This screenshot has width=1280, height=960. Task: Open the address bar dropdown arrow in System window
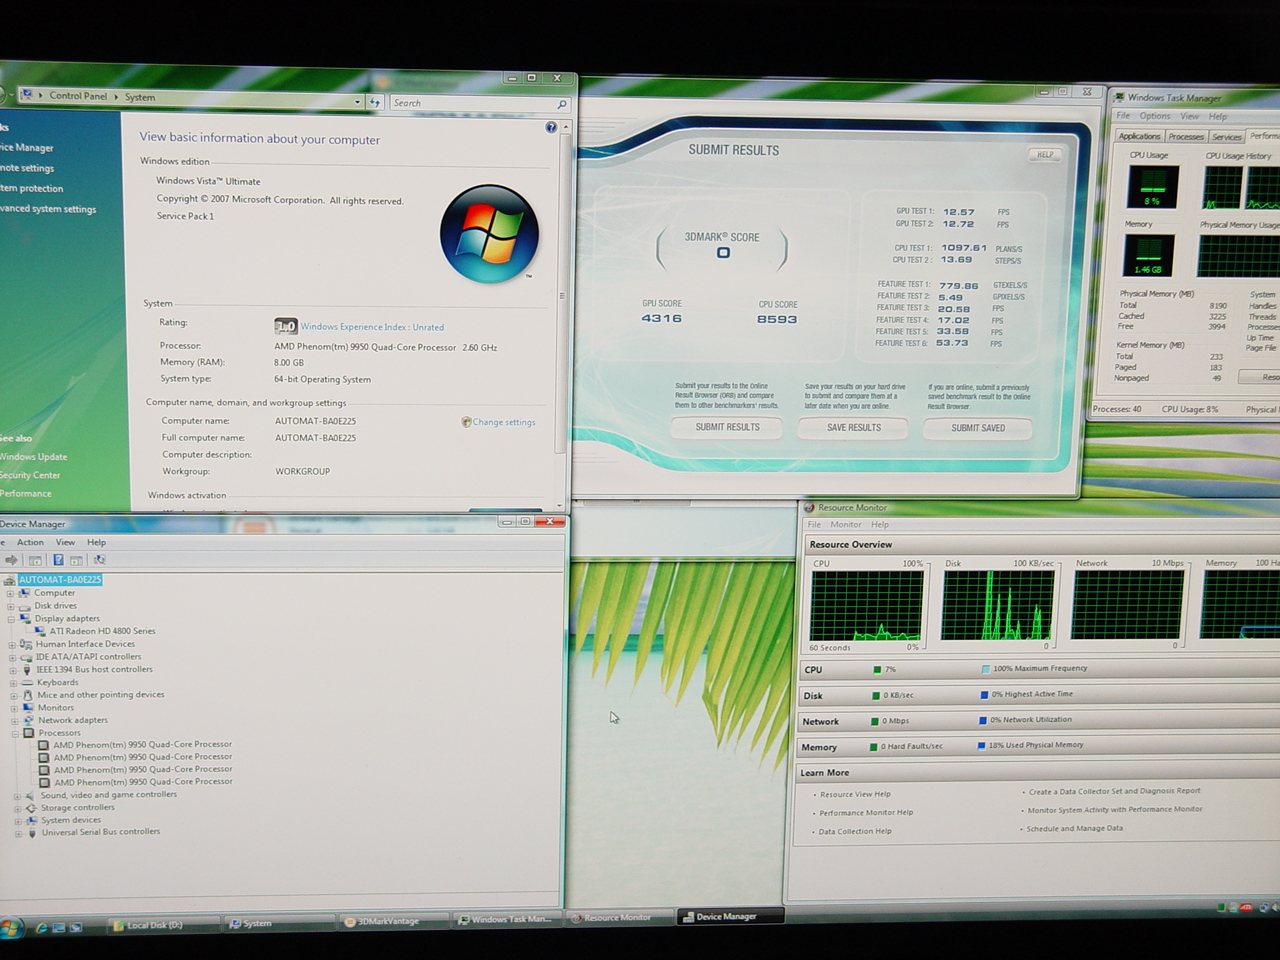(357, 102)
